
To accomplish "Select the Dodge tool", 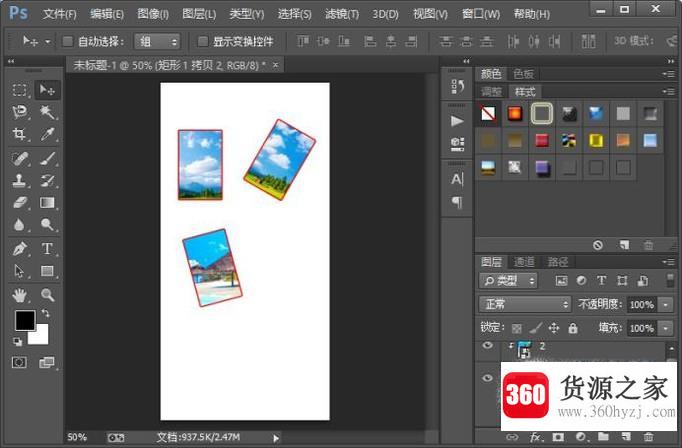I will [47, 225].
